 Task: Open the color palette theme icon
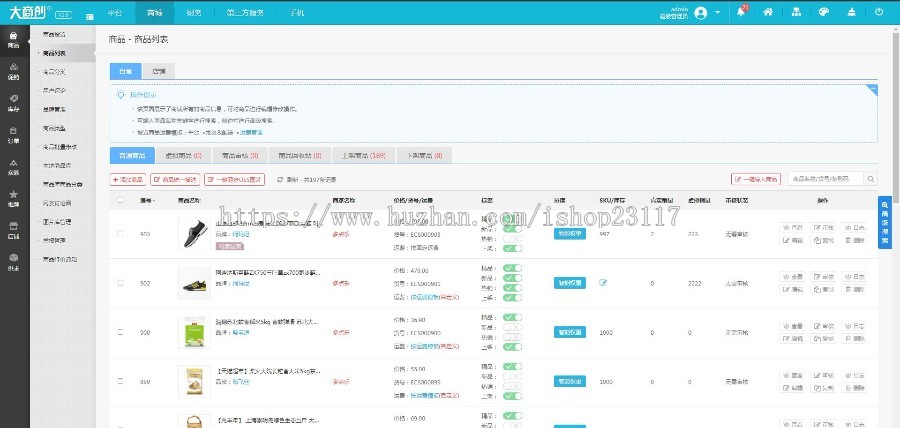[x=824, y=11]
